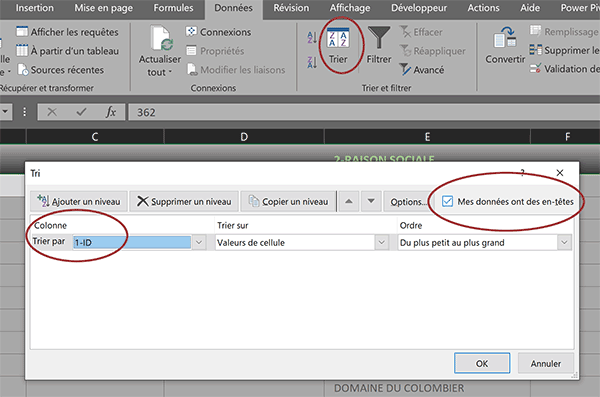Select column C header
Viewport: 600px width, 397px height.
[x=95, y=137]
